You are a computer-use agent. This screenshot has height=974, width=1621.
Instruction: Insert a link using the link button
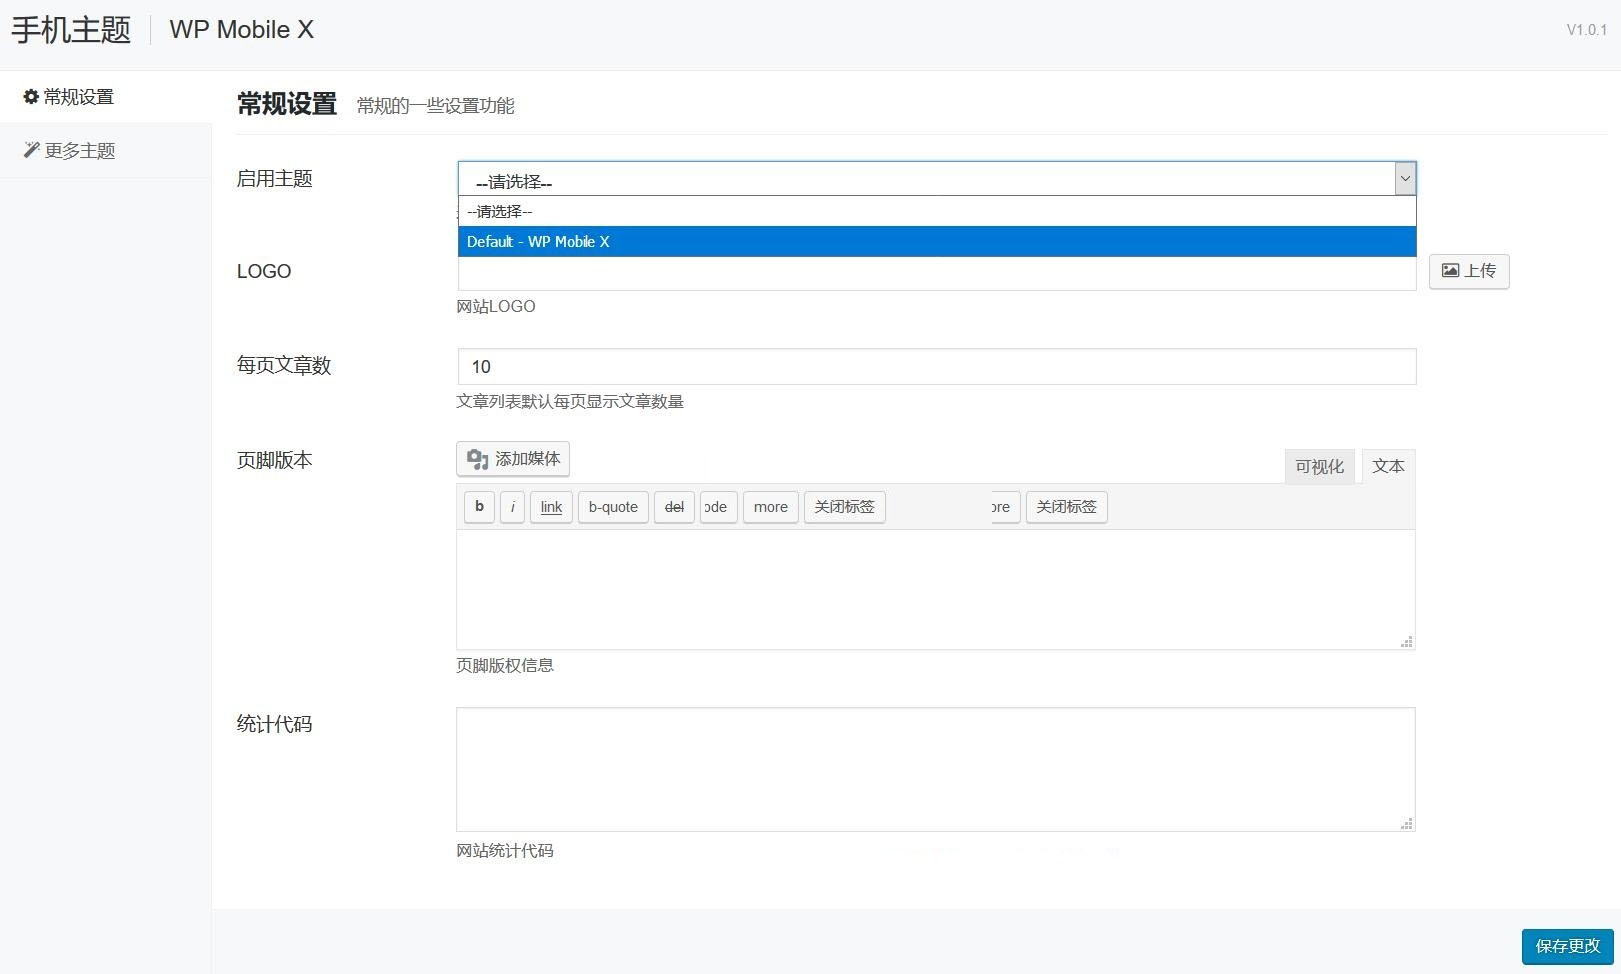[x=550, y=507]
